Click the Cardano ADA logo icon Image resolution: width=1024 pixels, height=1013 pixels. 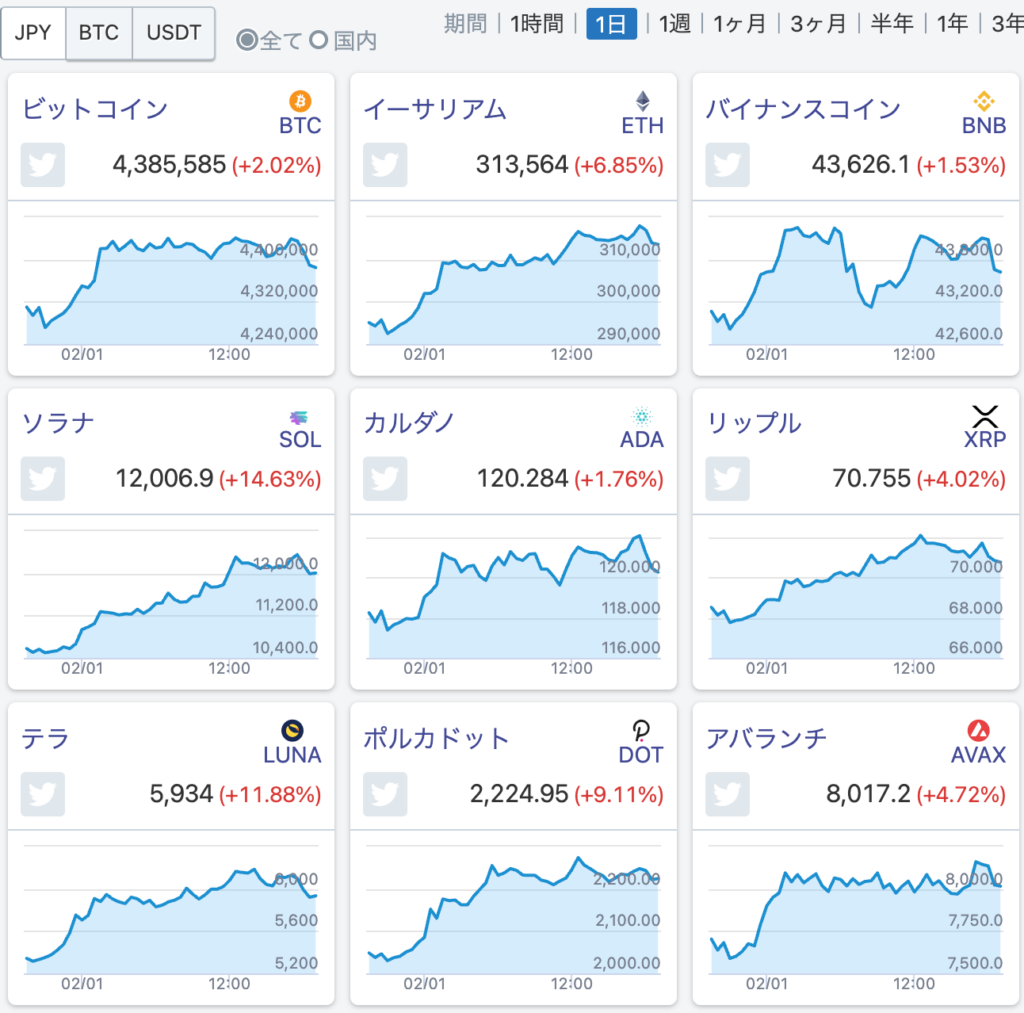(641, 415)
